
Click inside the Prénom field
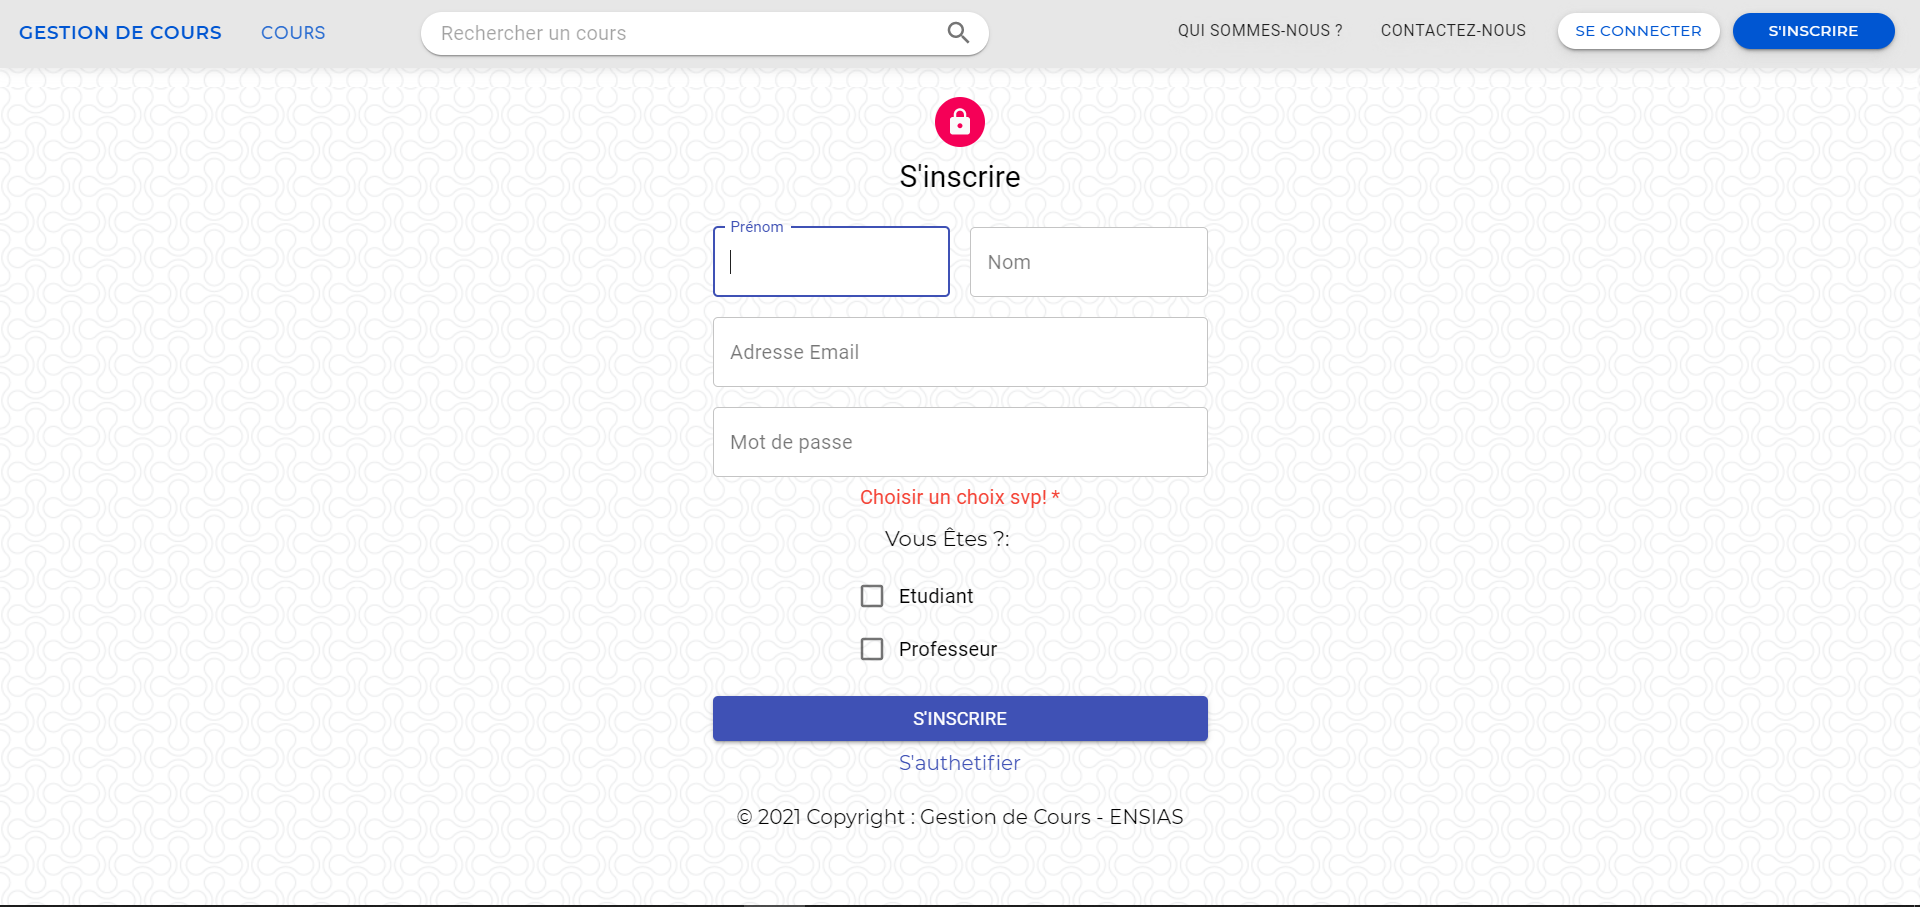tap(830, 262)
